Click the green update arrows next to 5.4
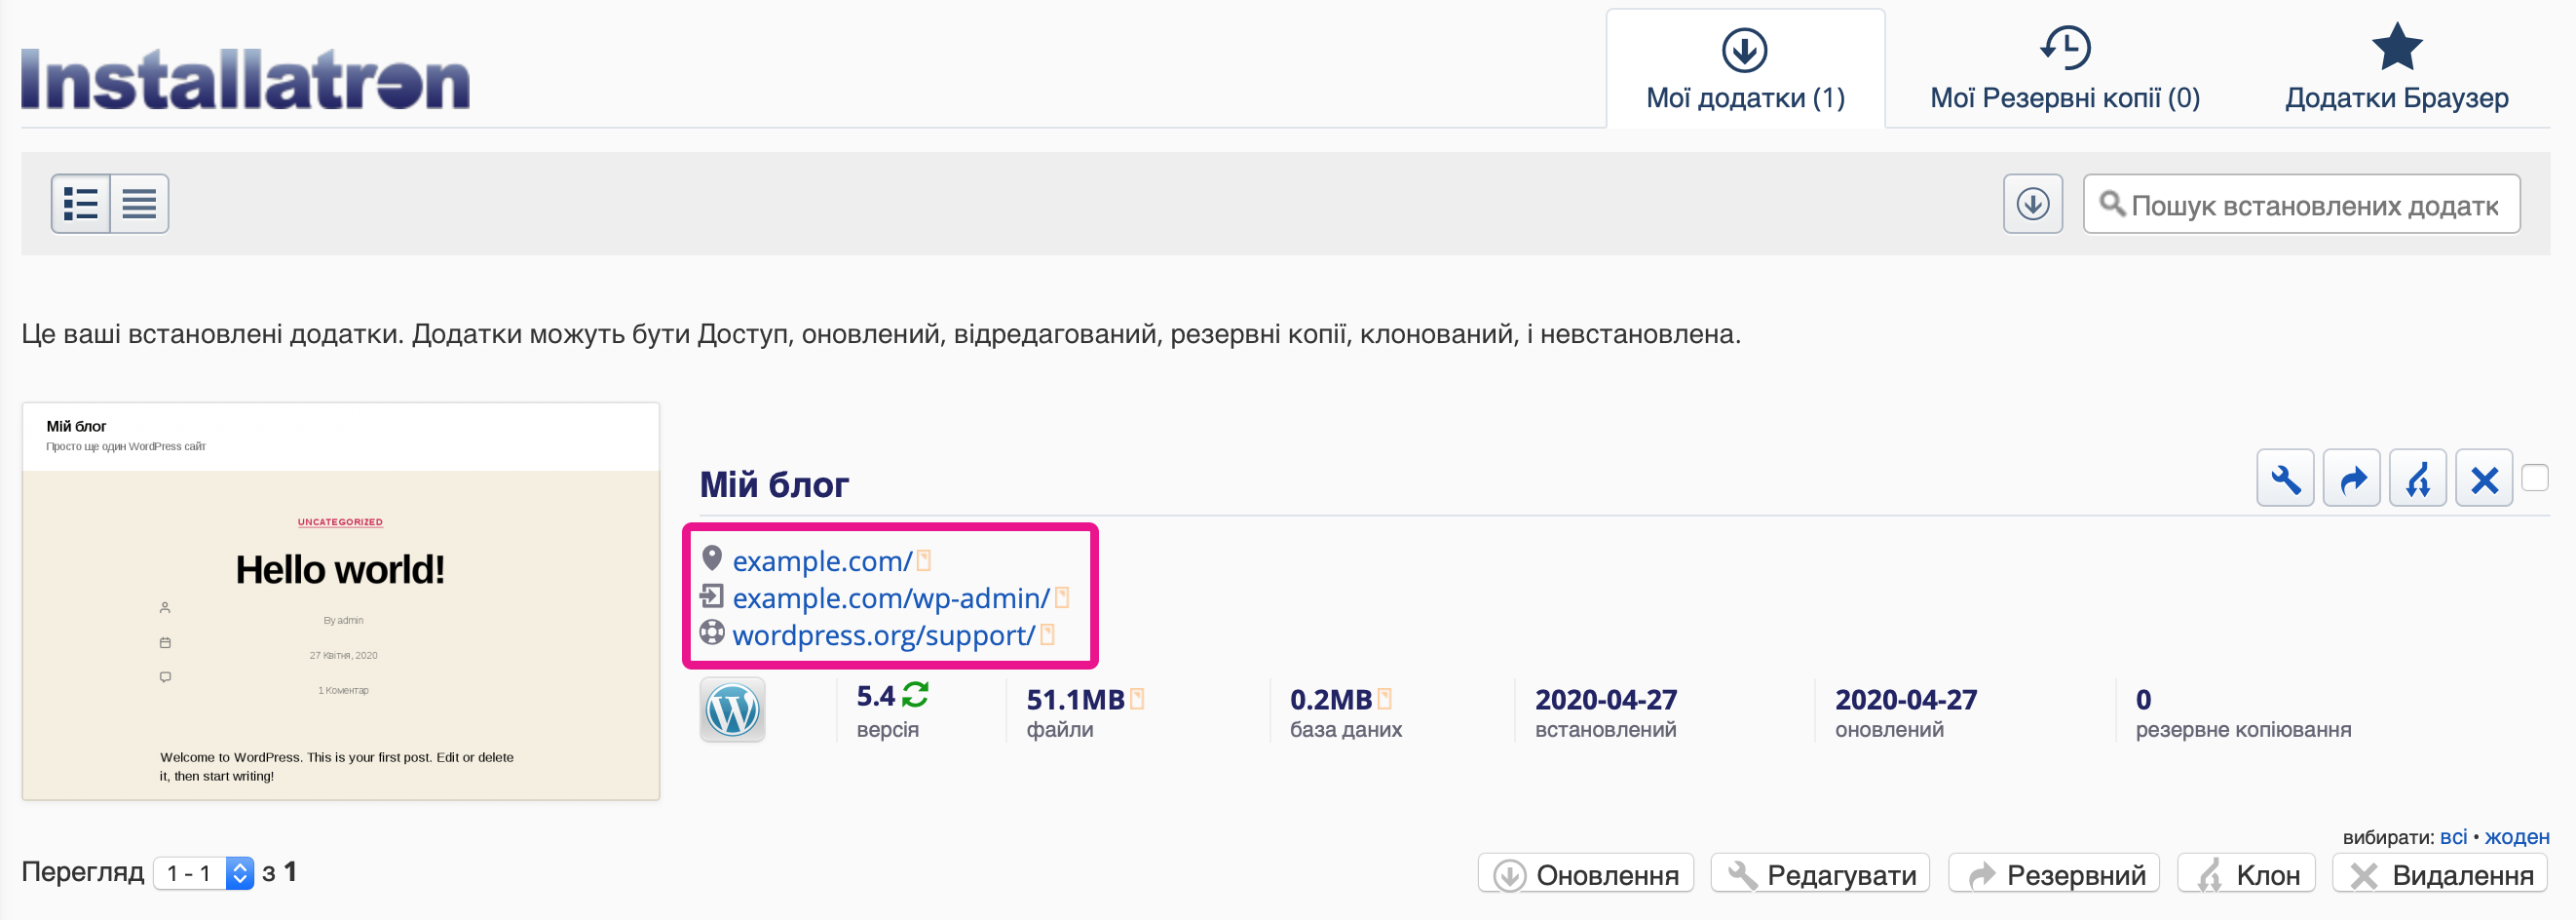This screenshot has height=920, width=2576. tap(915, 694)
